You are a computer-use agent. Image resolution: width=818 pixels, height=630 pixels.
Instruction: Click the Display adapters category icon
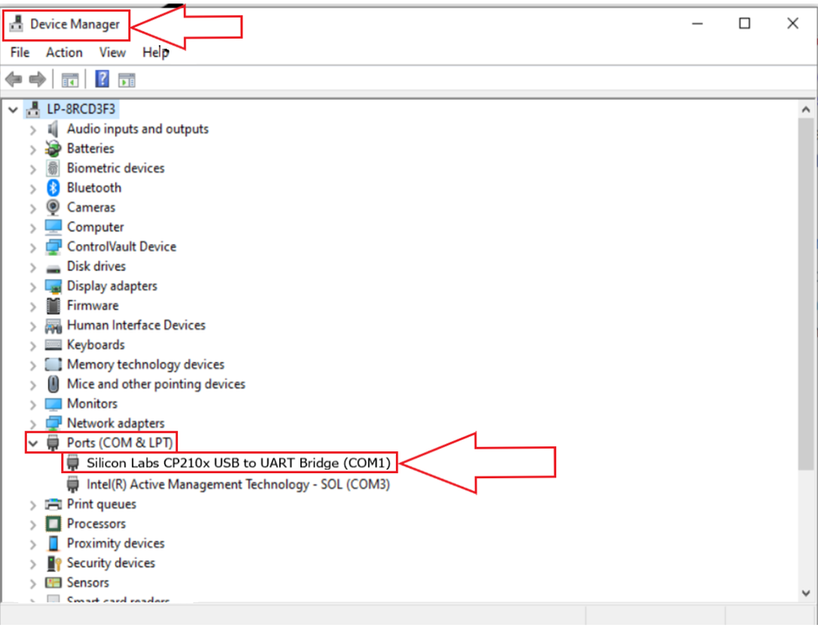click(x=54, y=286)
